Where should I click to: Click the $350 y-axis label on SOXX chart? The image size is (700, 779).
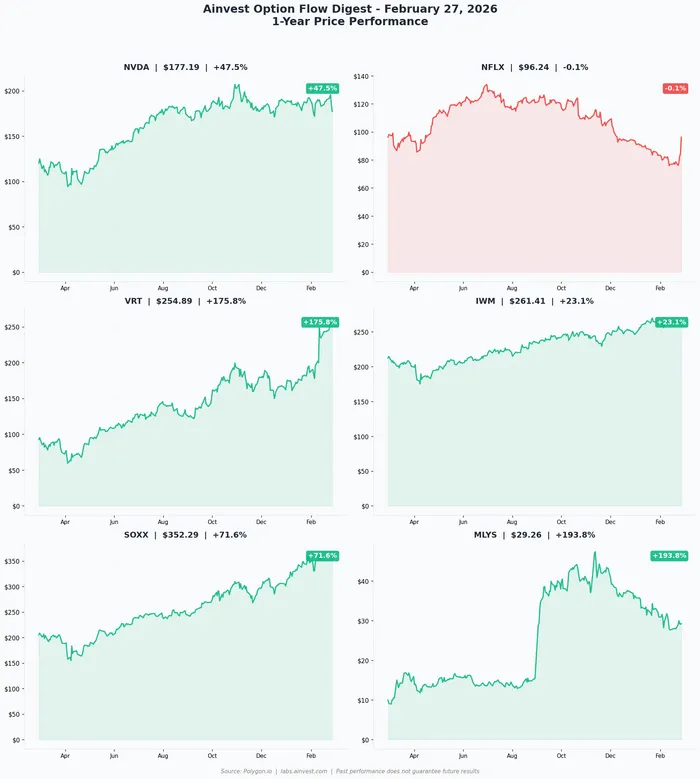(12, 562)
